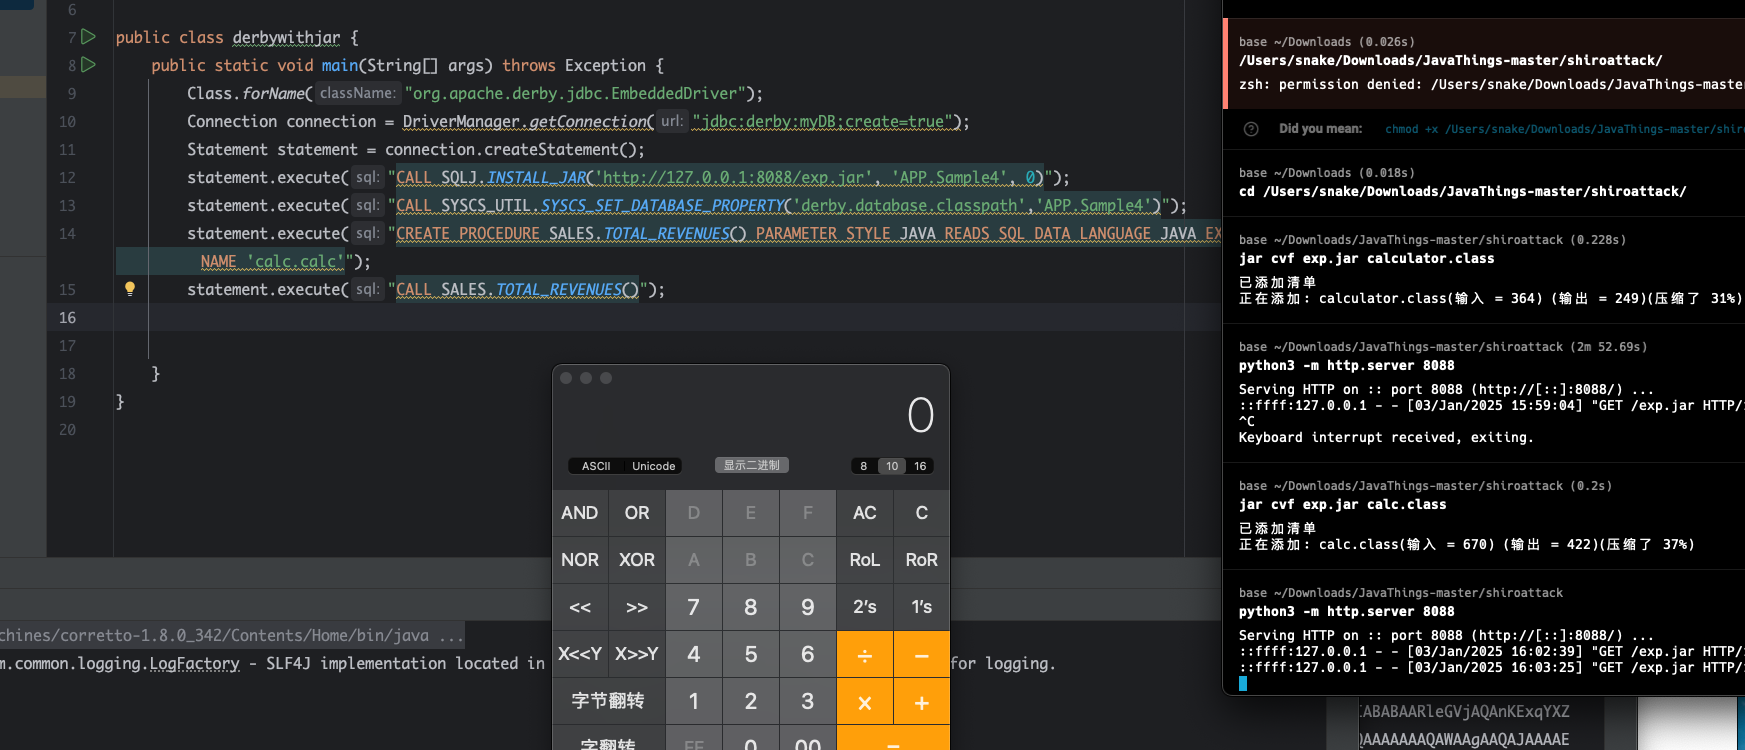
Task: Click 'LogFactory' in the run console output
Action: [194, 663]
